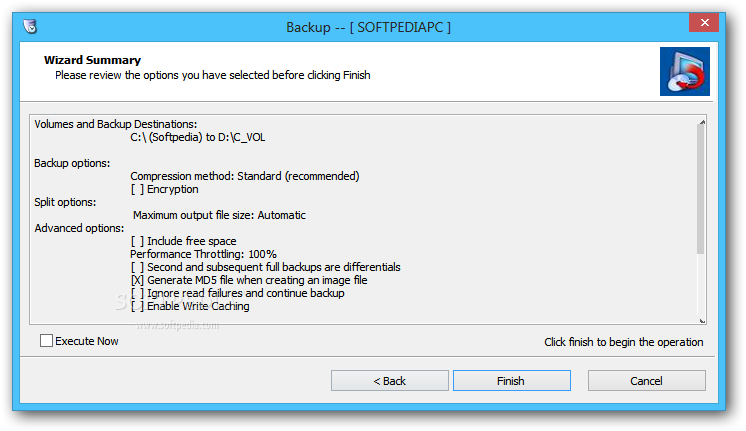Click the Maximum output file size: Automatic line
The width and height of the screenshot is (746, 431).
pos(219,215)
